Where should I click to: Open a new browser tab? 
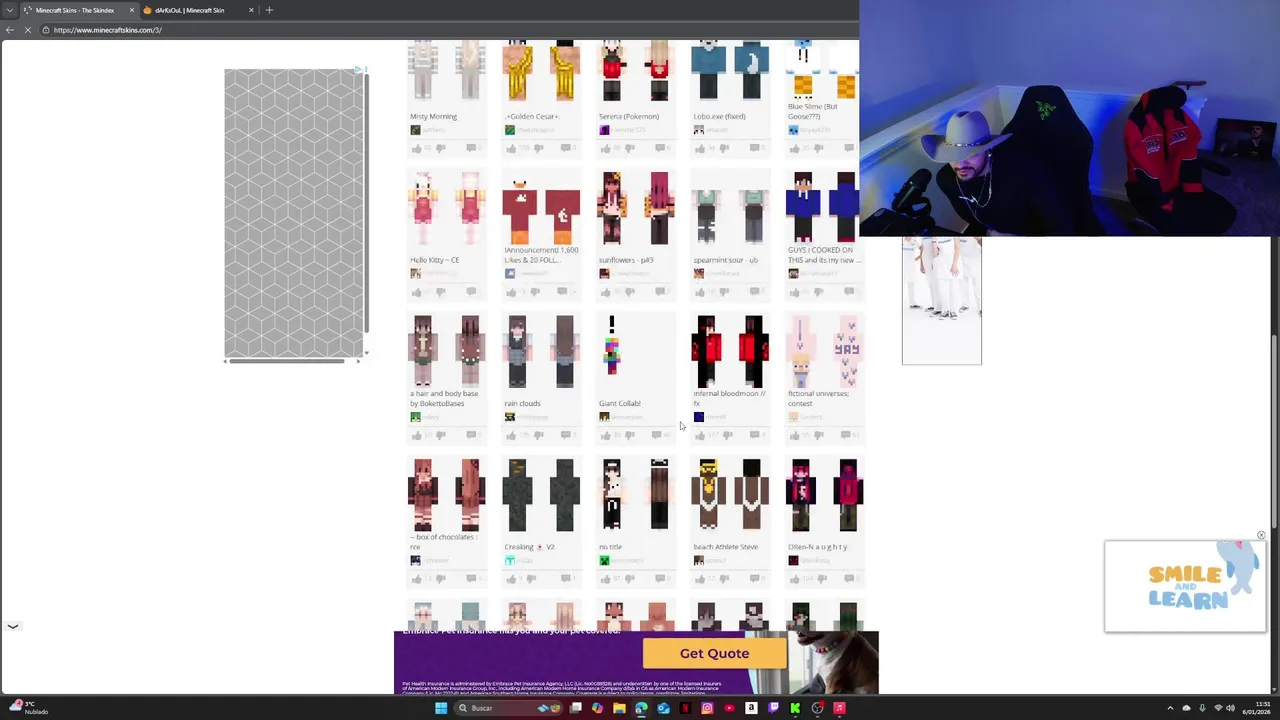(x=269, y=10)
